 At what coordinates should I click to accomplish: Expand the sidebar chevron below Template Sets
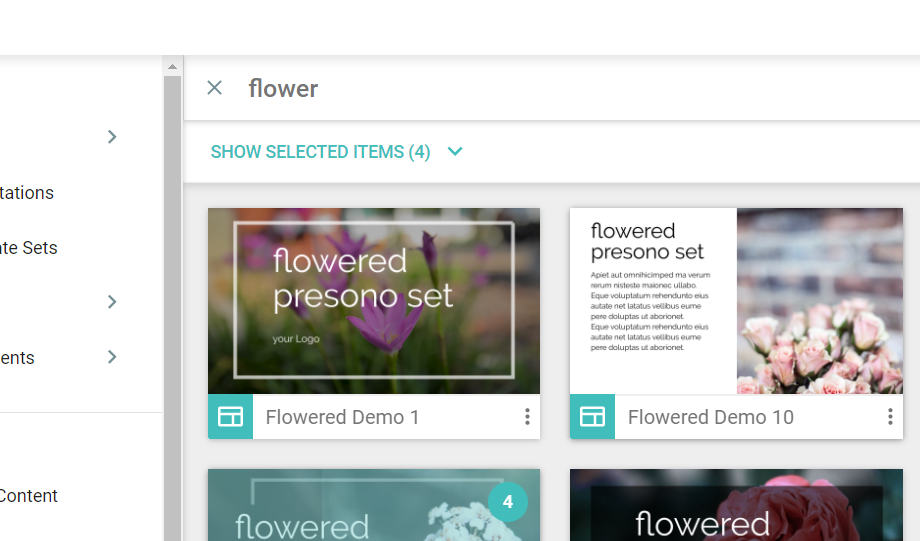click(112, 302)
